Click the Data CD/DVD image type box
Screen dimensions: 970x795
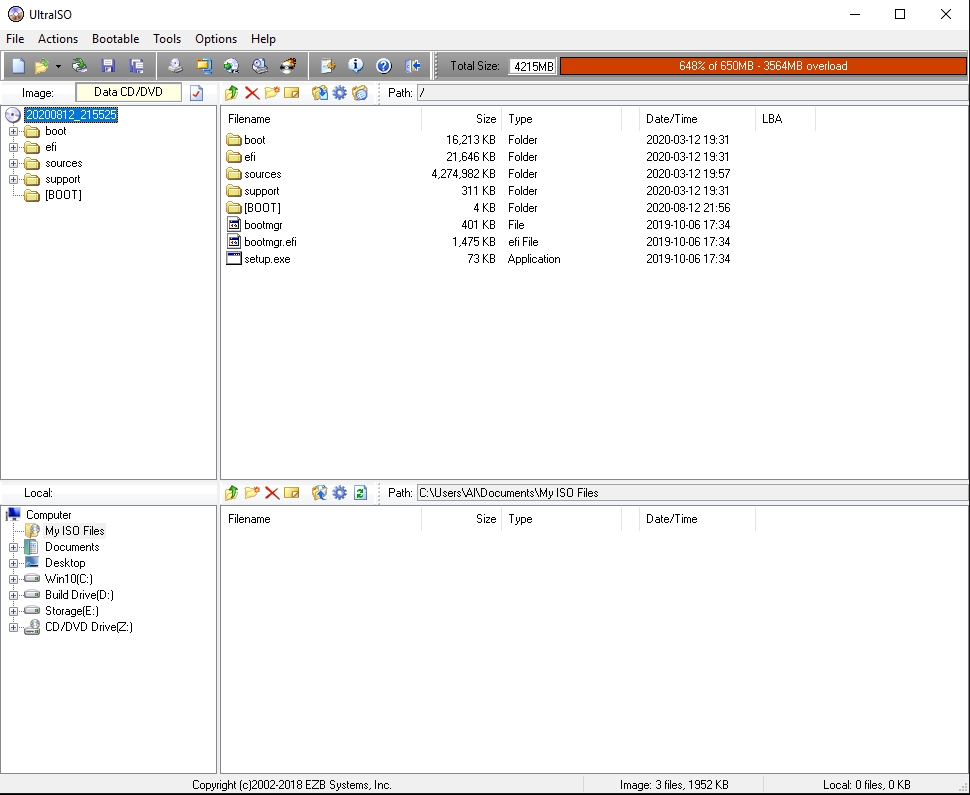click(129, 92)
